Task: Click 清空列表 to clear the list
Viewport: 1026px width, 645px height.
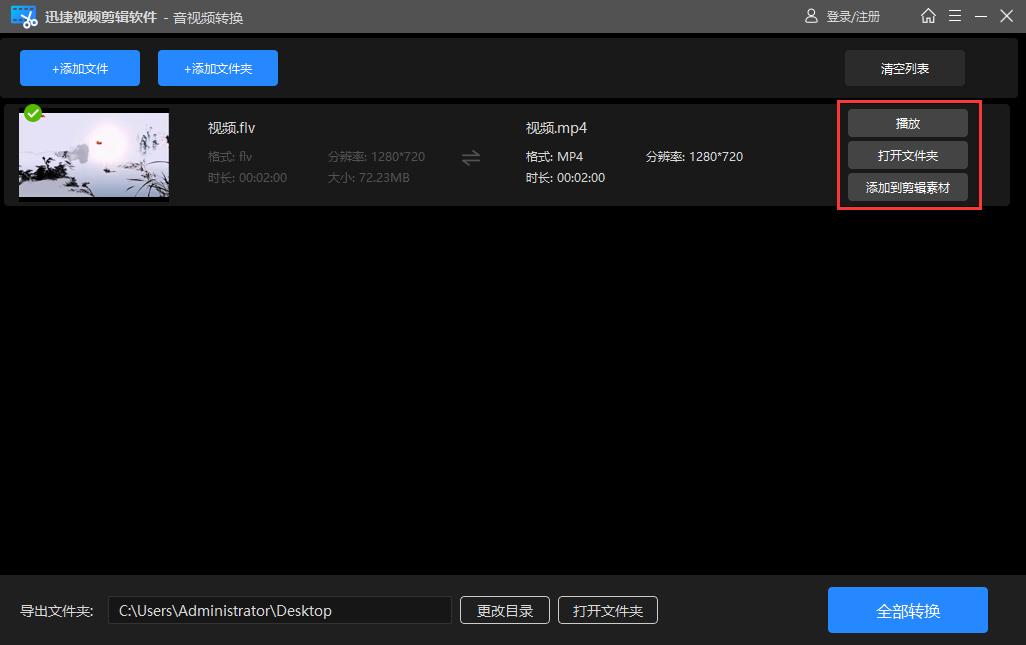Action: click(x=905, y=67)
